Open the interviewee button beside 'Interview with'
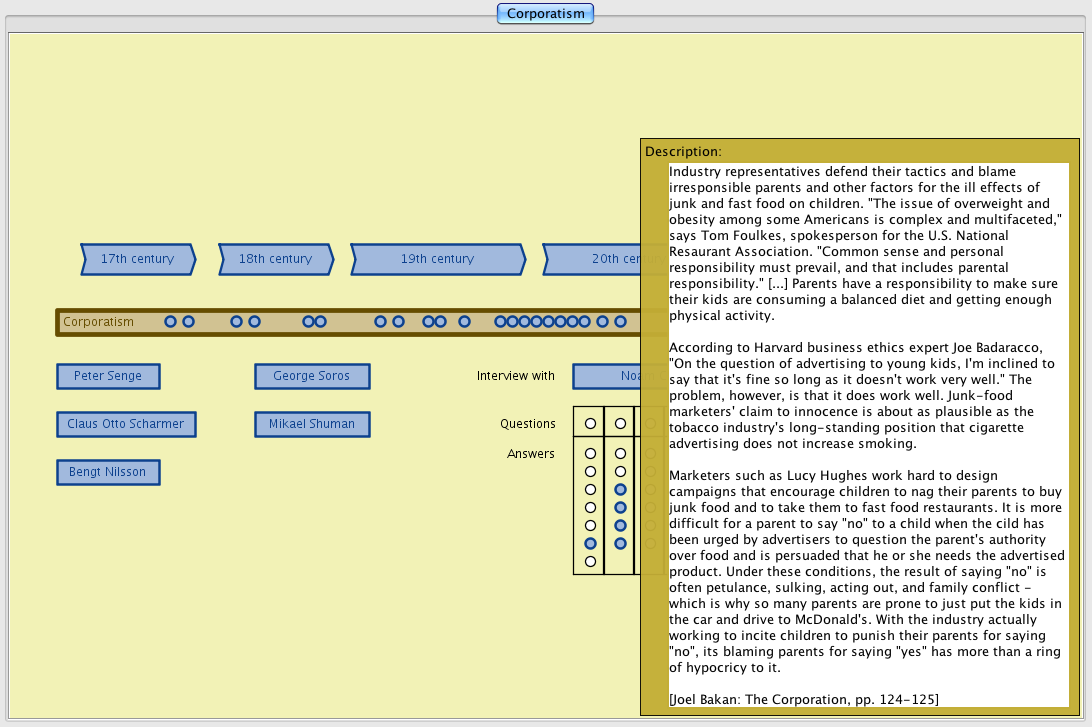This screenshot has width=1092, height=727. pyautogui.click(x=607, y=376)
